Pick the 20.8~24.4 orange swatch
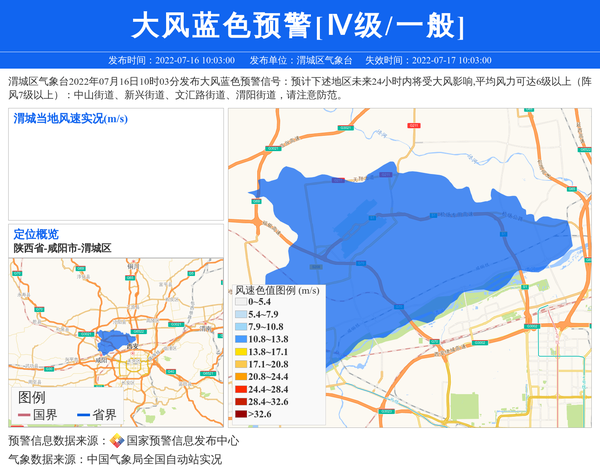600x471 pixels. (241, 376)
